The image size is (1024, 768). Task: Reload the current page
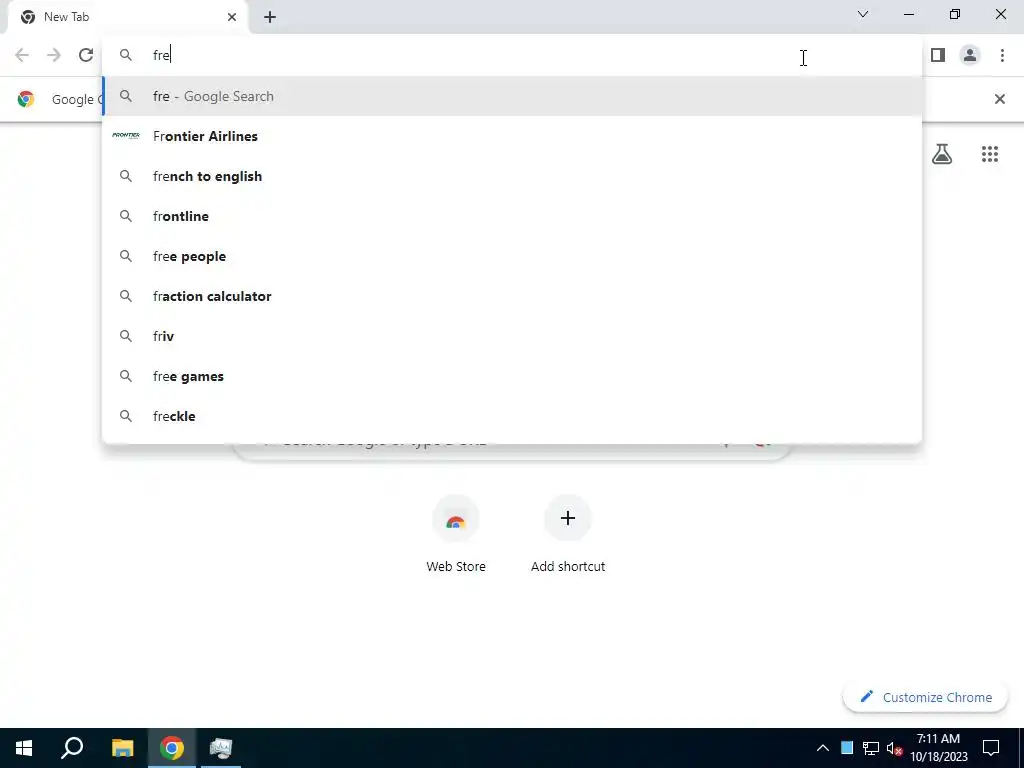pyautogui.click(x=86, y=56)
